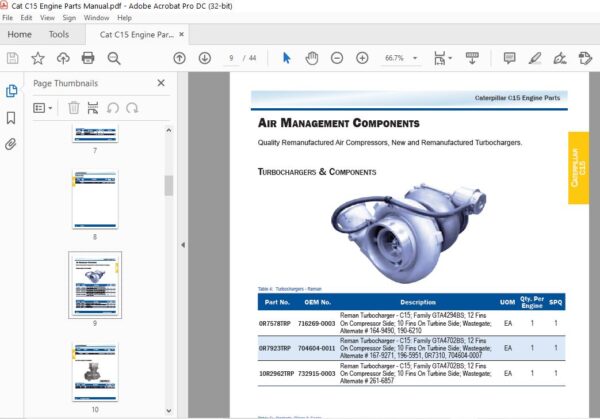Select page 7 thumbnail

point(95,135)
